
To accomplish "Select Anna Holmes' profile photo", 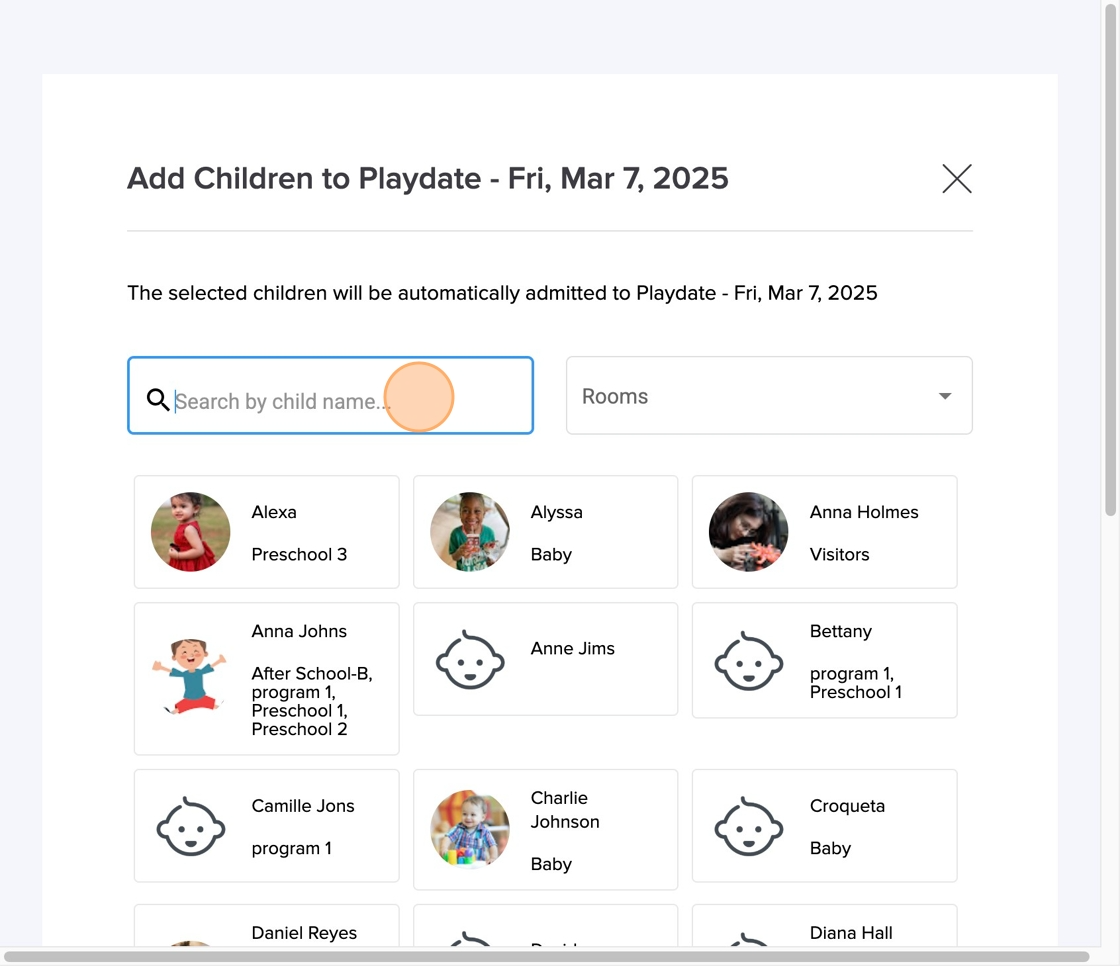I will [749, 532].
